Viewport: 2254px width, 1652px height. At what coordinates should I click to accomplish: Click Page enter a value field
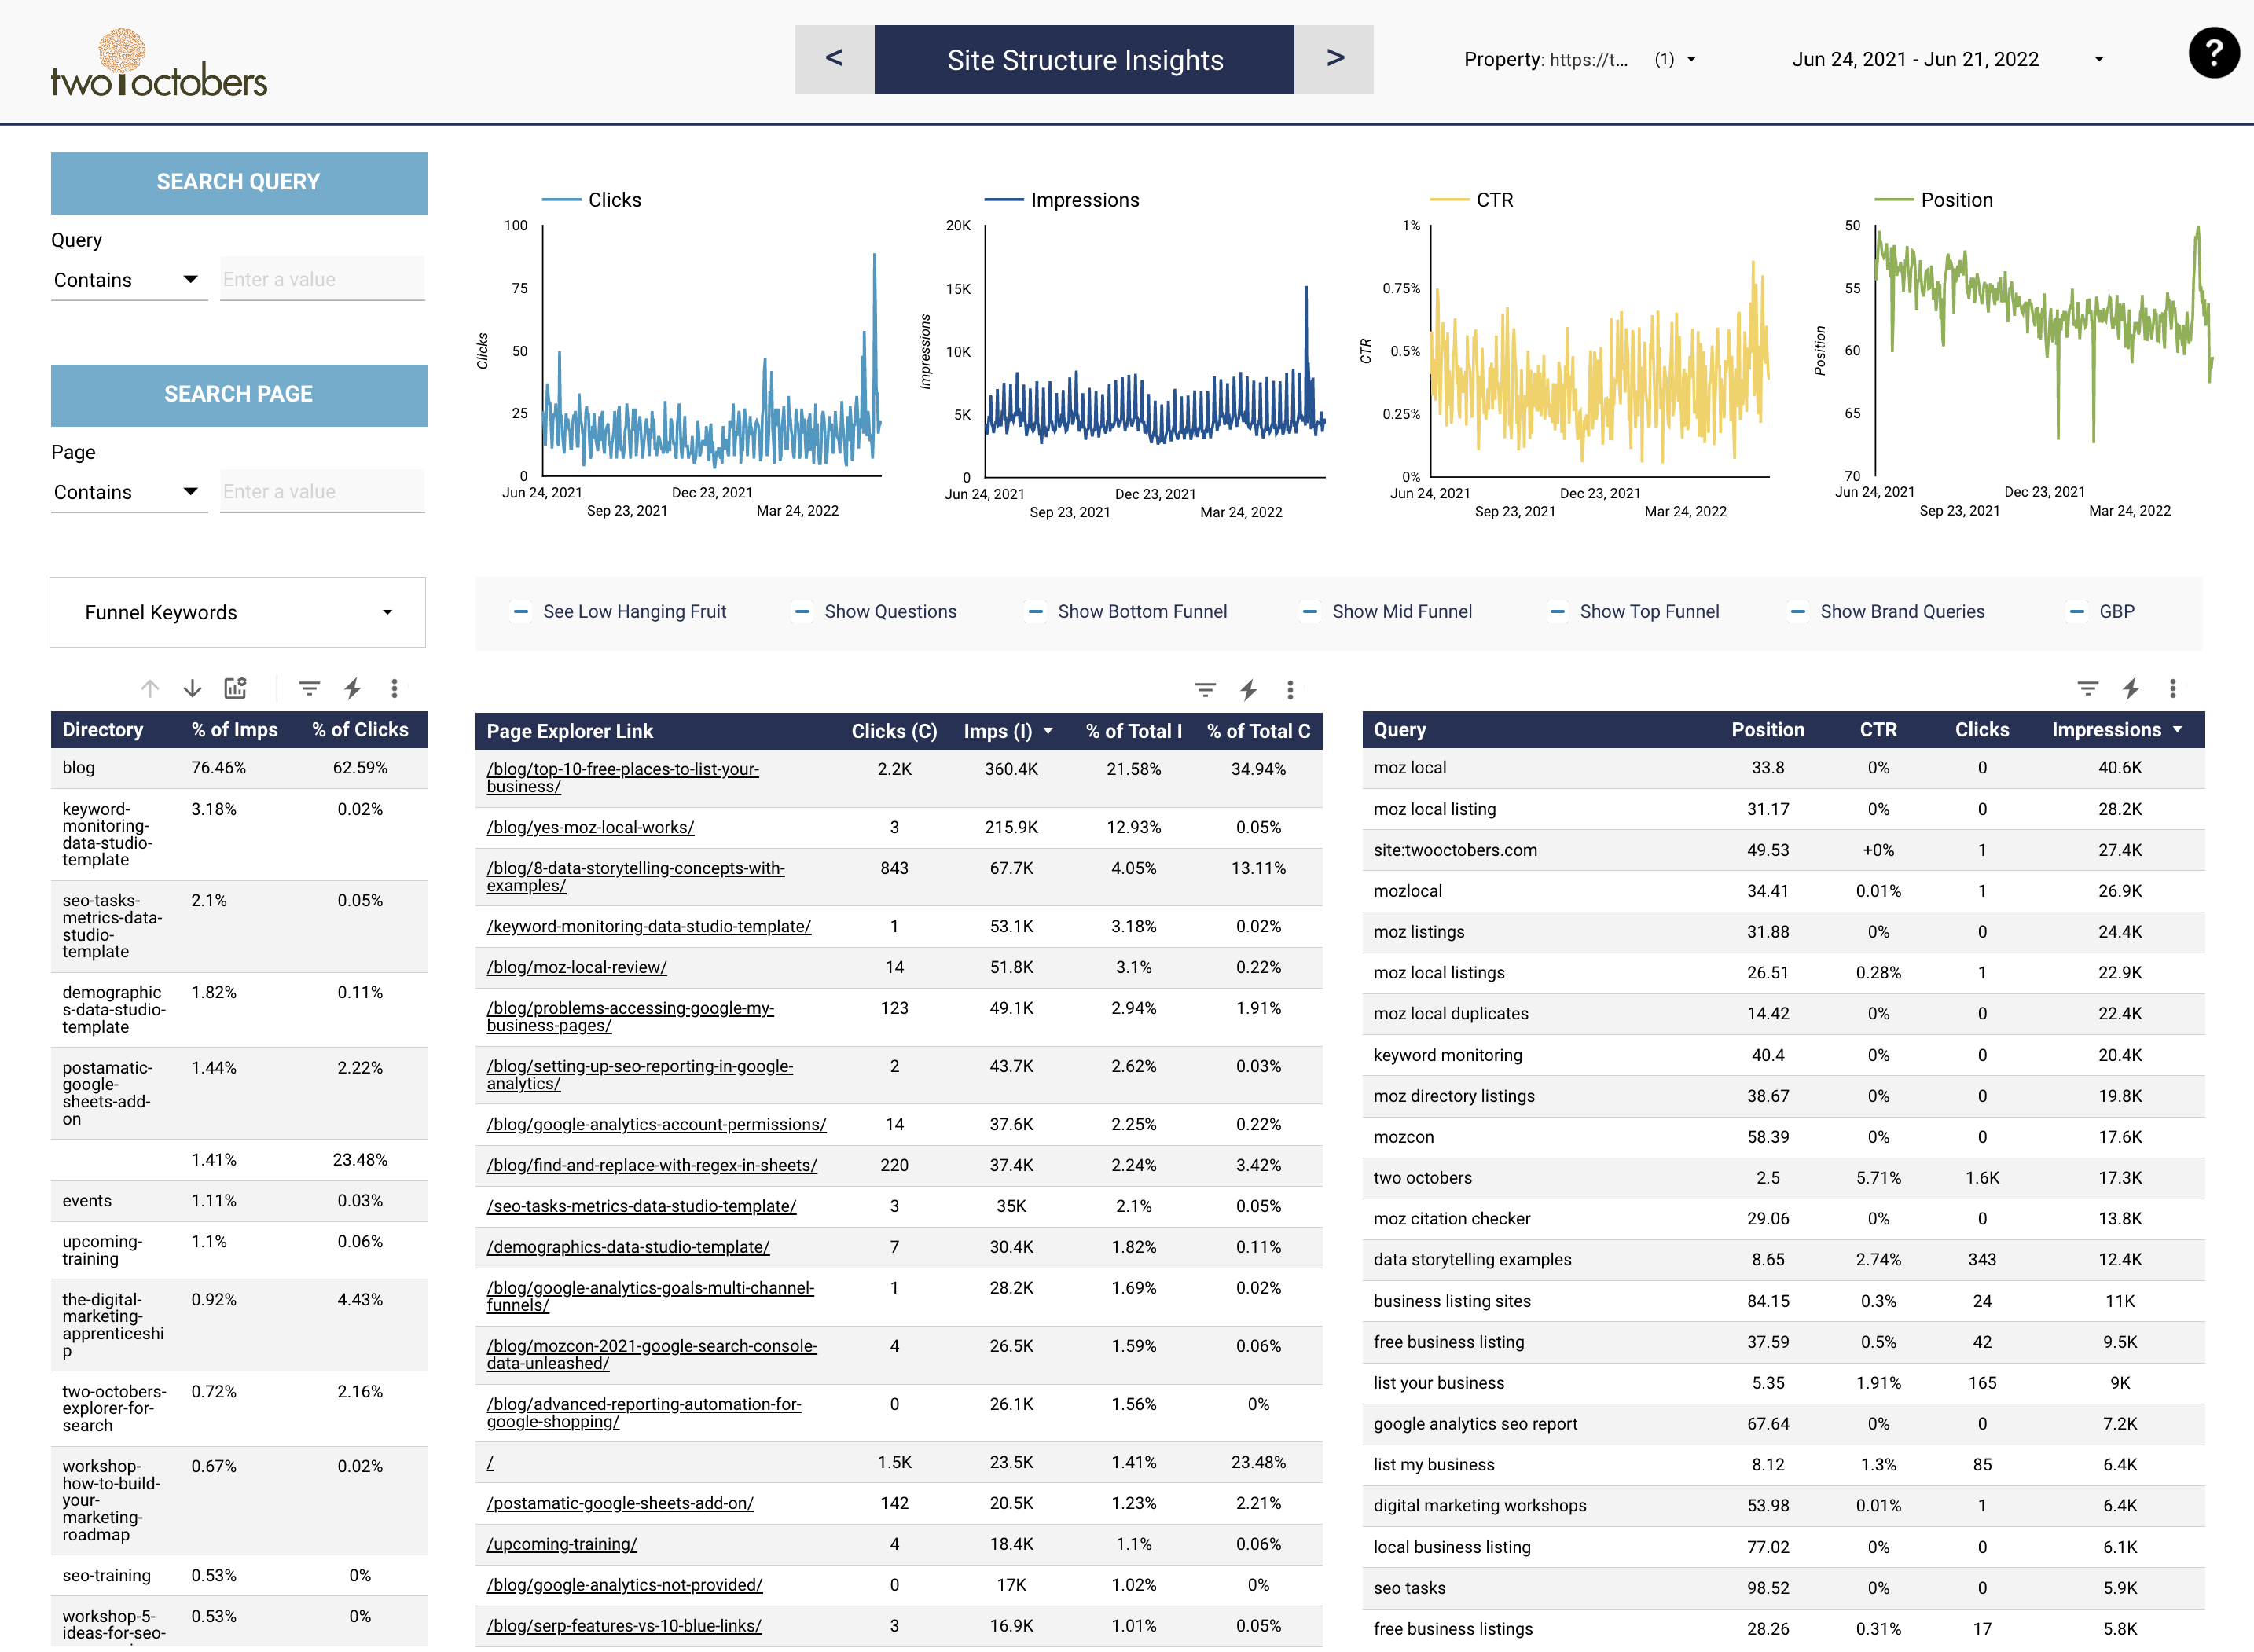(323, 491)
